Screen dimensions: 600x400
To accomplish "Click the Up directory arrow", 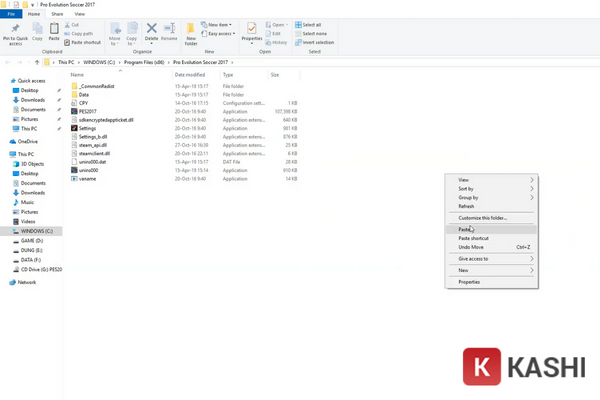I will (37, 62).
